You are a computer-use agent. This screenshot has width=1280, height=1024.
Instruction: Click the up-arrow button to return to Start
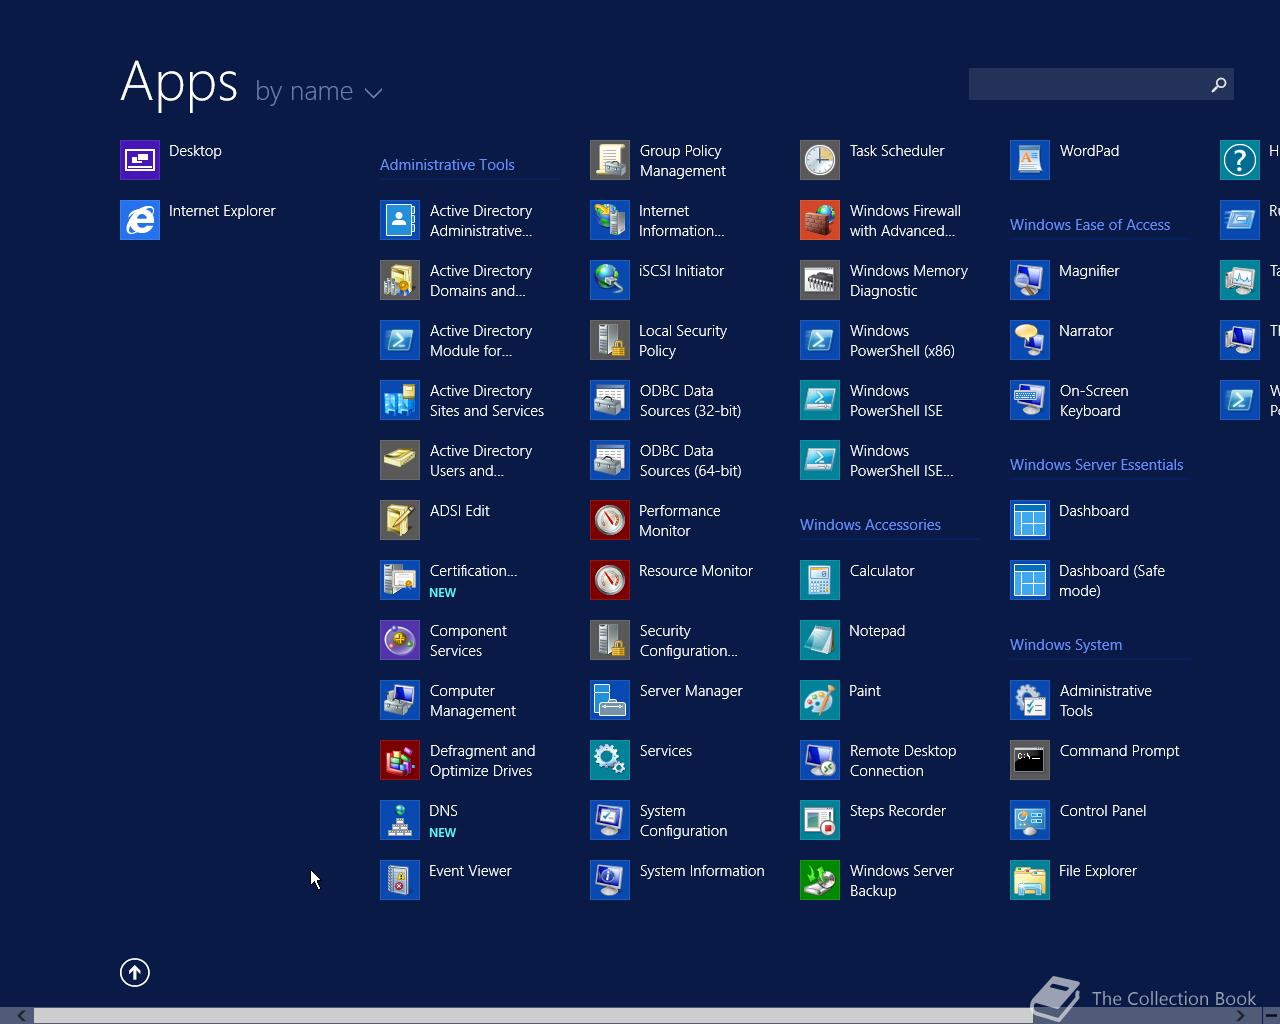click(x=135, y=972)
